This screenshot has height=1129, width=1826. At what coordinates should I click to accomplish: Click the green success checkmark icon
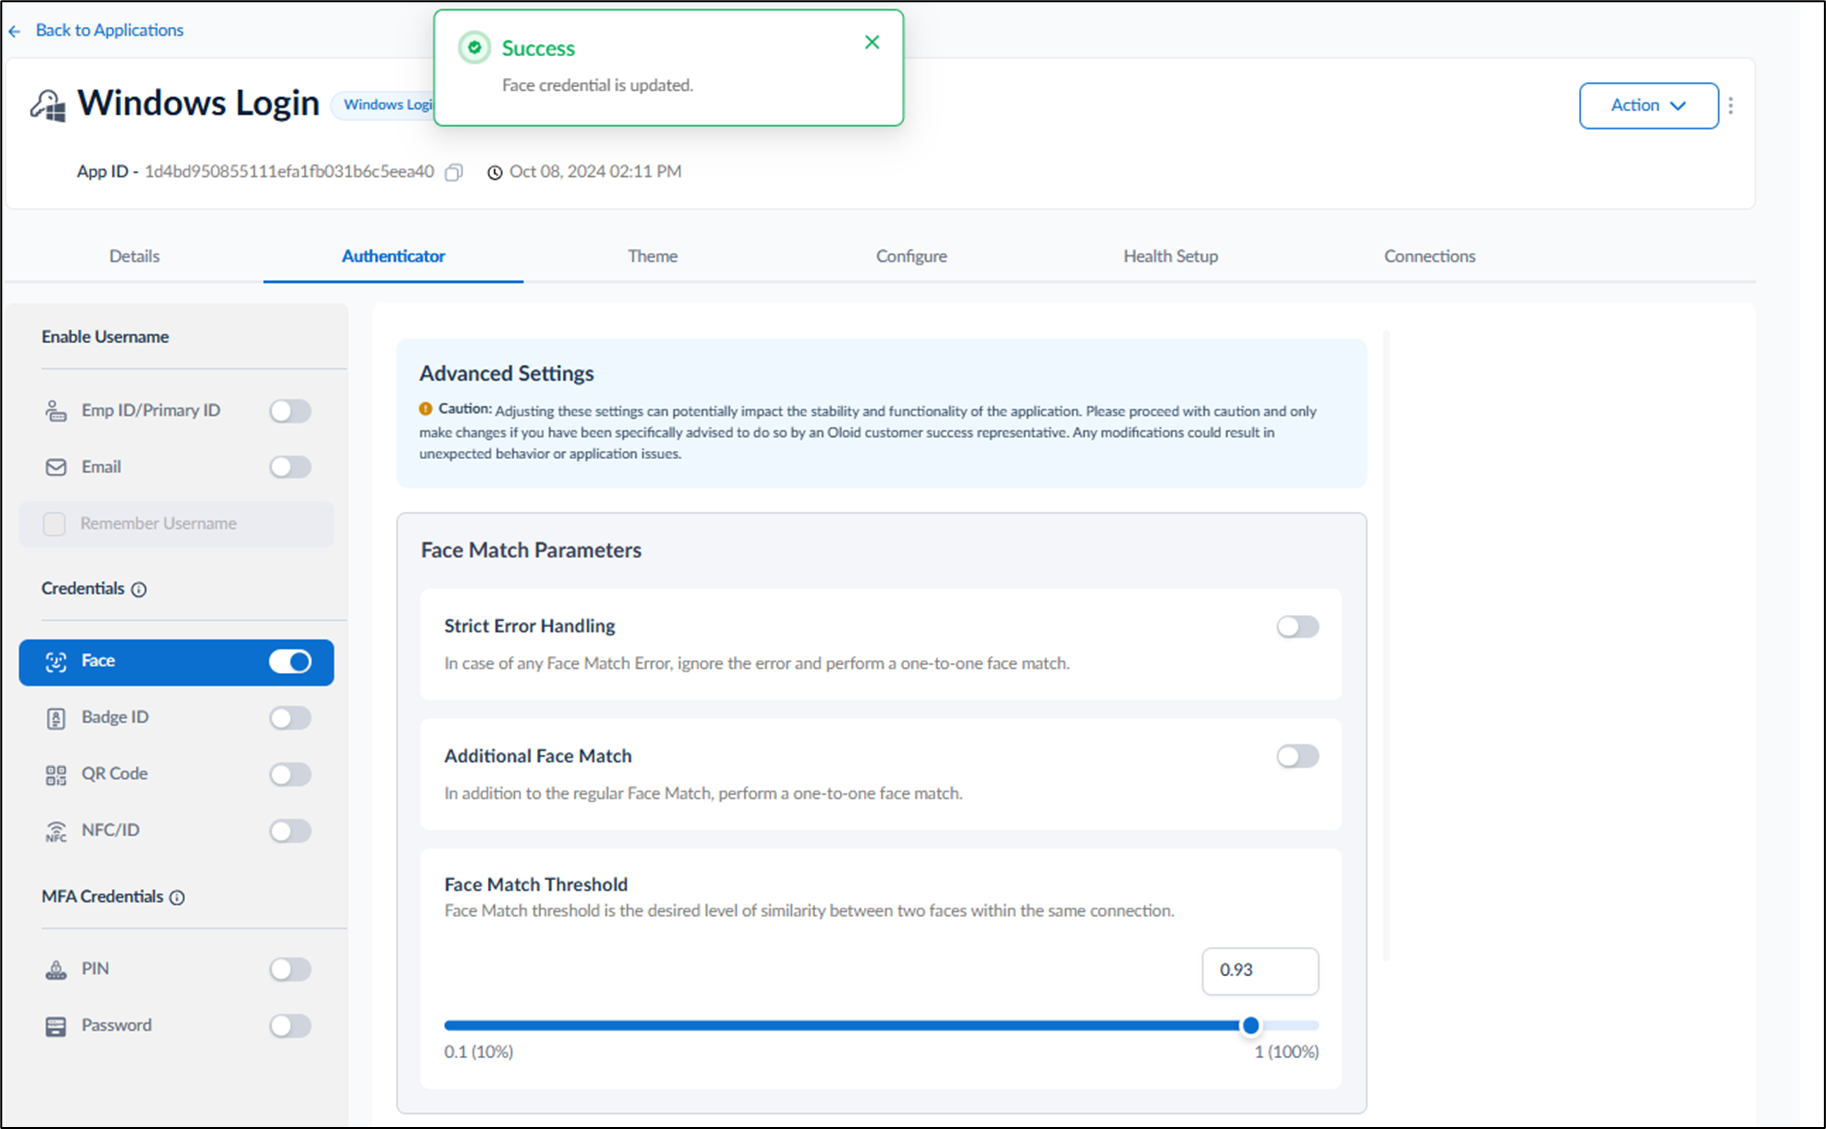coord(475,47)
